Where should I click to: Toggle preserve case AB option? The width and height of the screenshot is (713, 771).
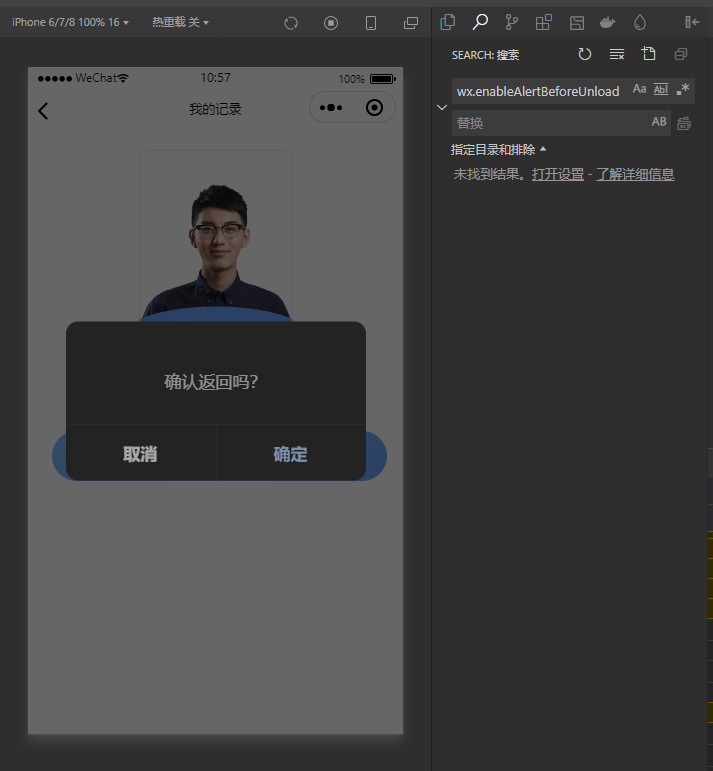point(659,121)
